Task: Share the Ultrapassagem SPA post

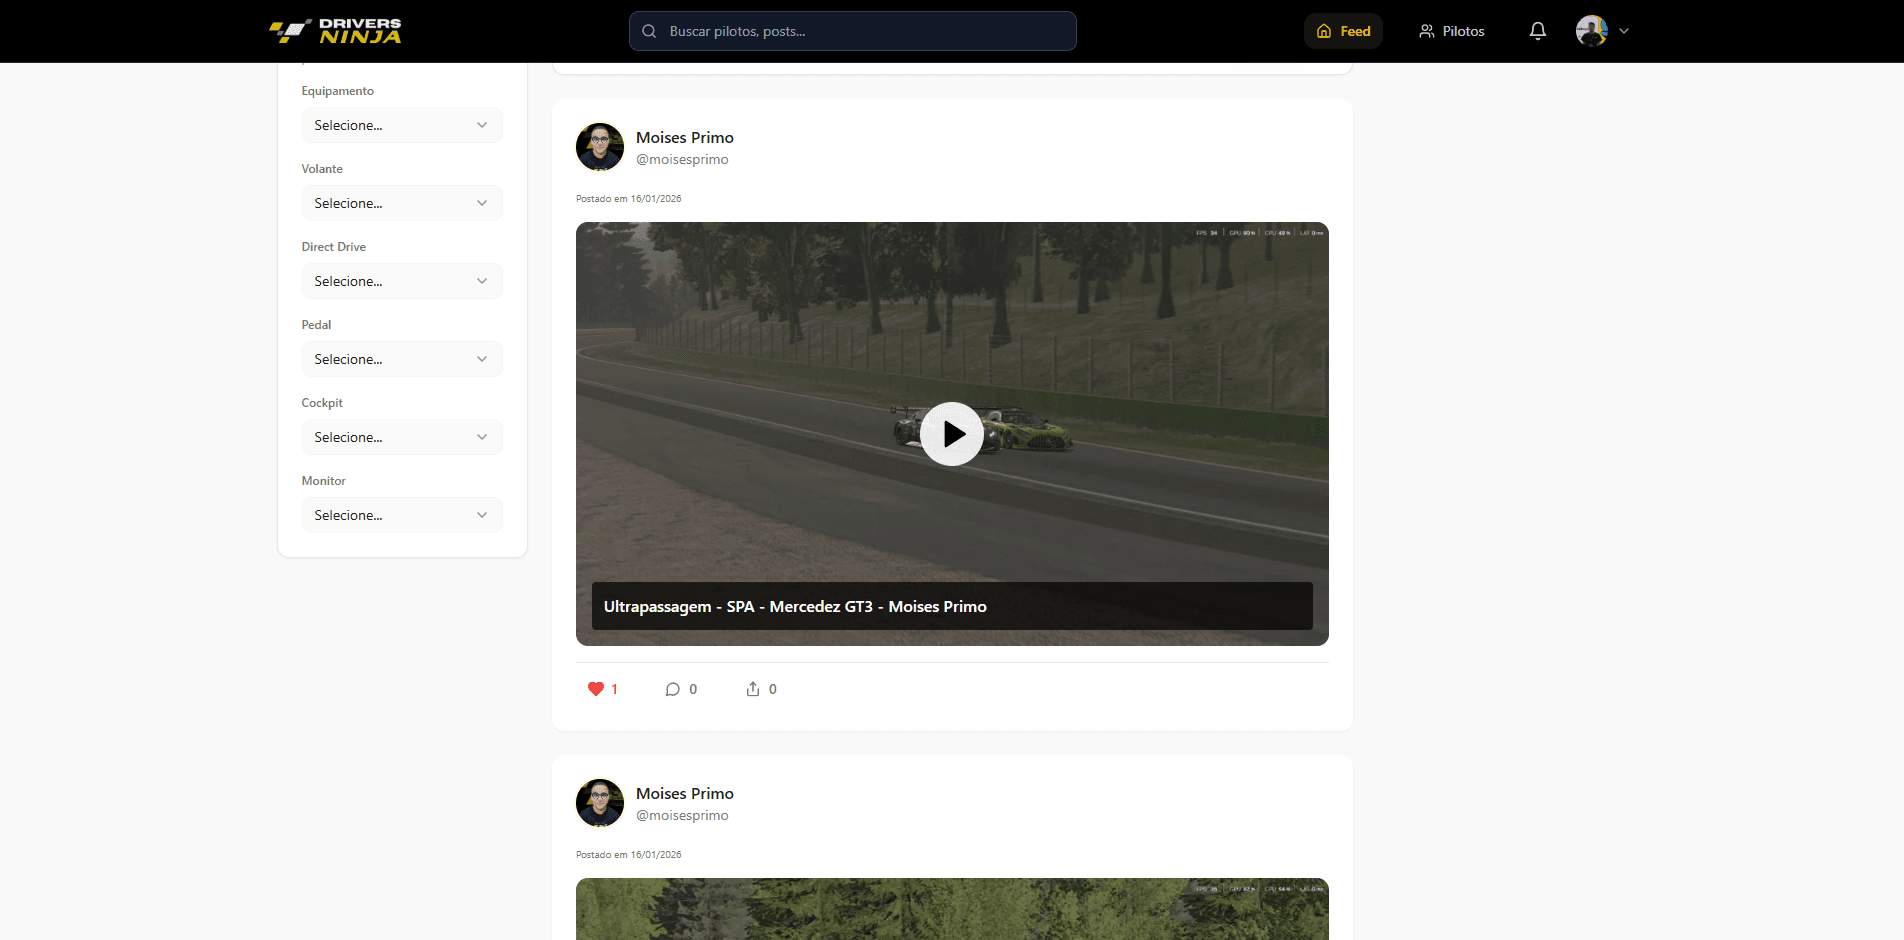Action: click(753, 689)
